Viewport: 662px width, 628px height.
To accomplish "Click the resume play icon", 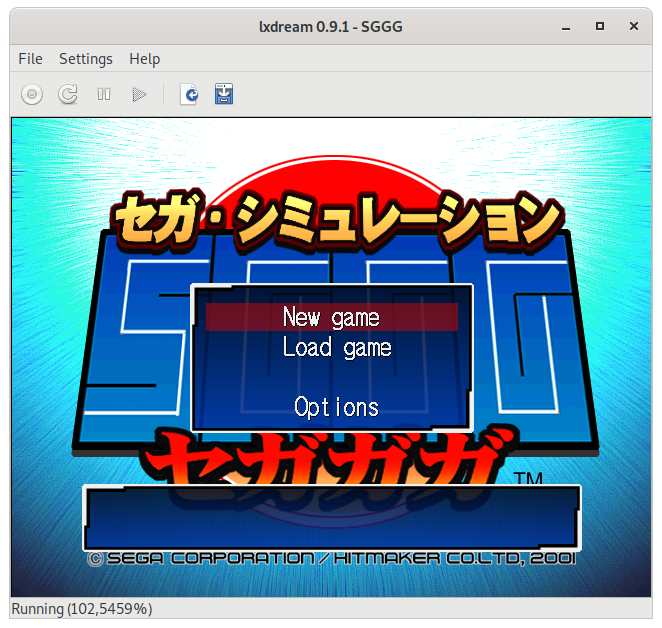I will (x=139, y=94).
